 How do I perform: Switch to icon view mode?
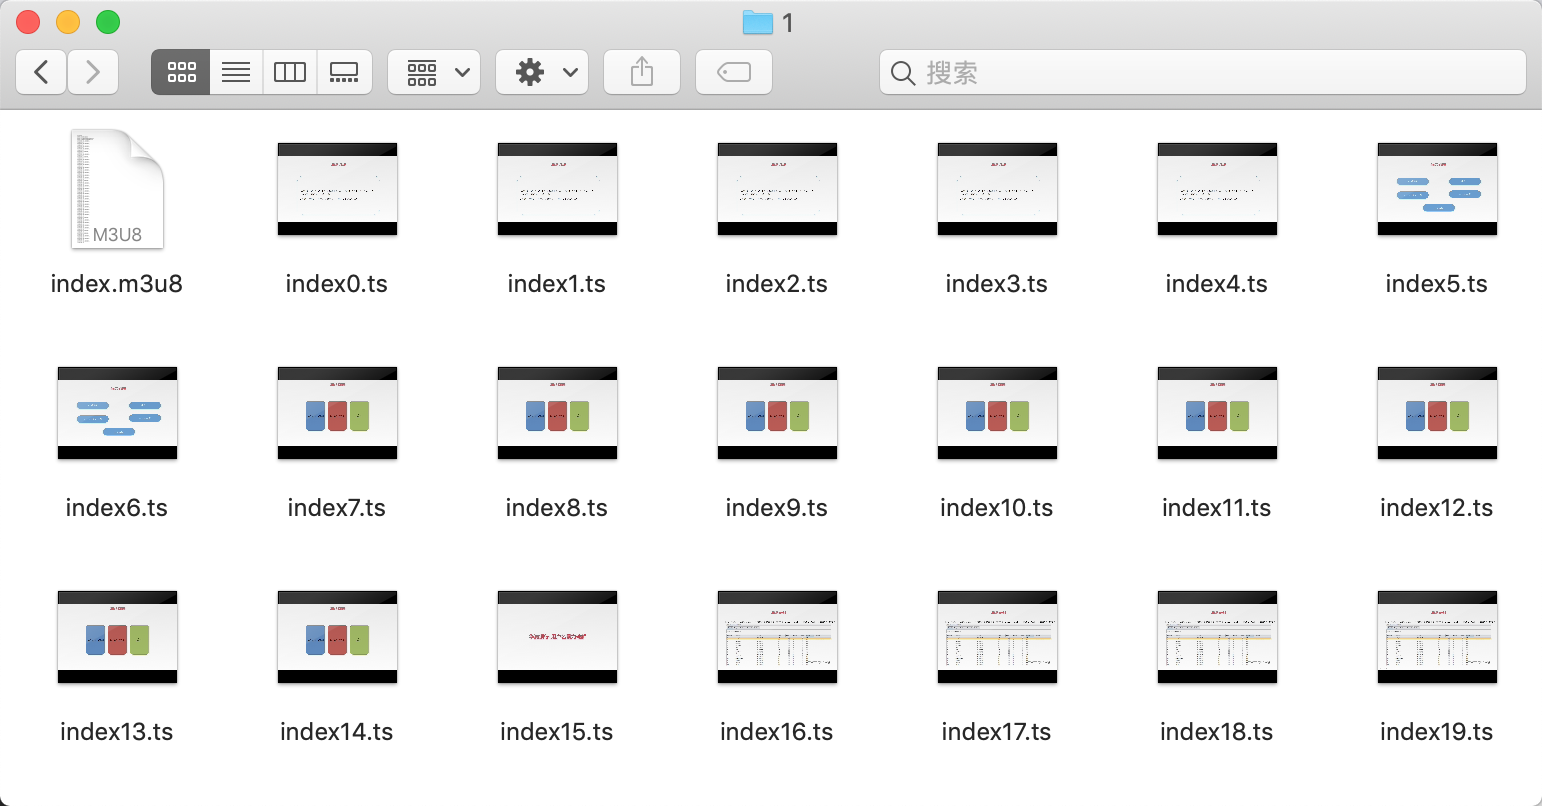pyautogui.click(x=181, y=72)
